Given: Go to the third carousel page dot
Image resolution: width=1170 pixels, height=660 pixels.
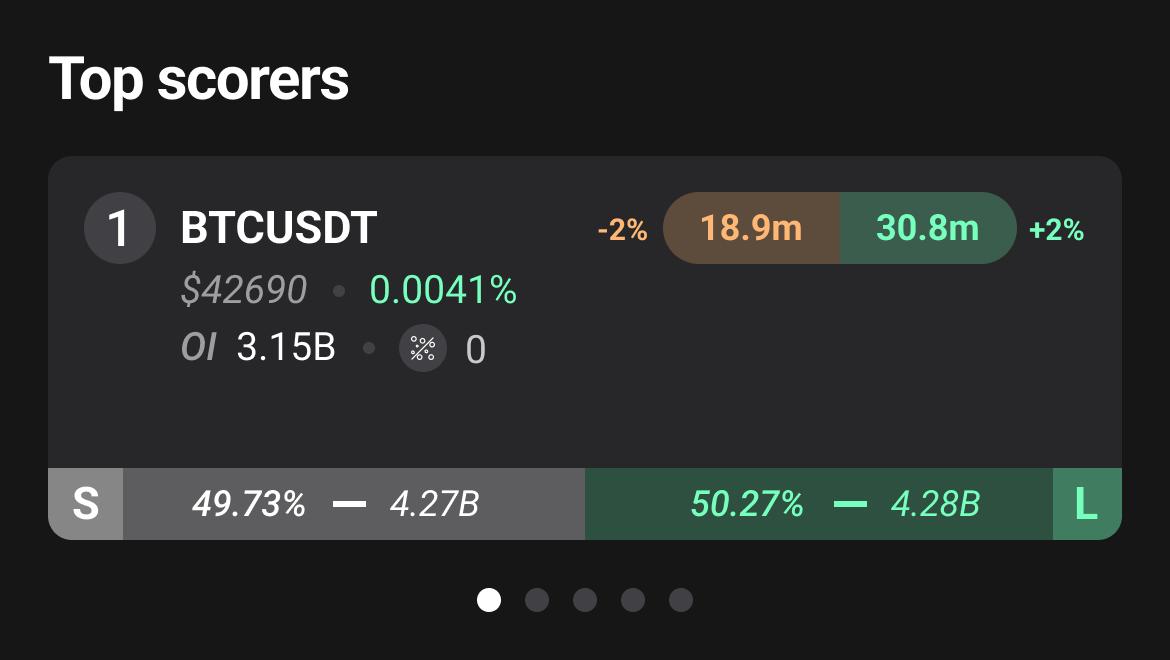Looking at the screenshot, I should (584, 600).
